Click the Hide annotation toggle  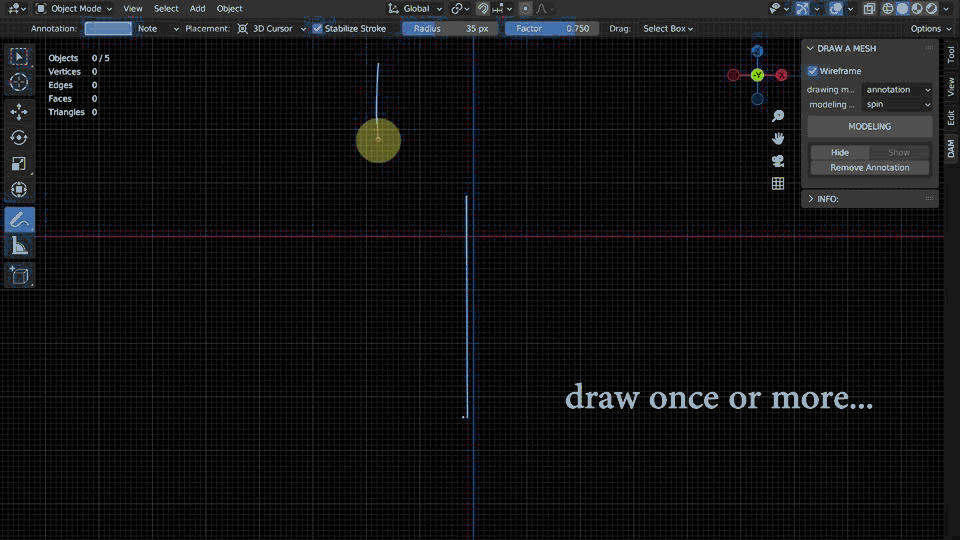pyautogui.click(x=839, y=152)
